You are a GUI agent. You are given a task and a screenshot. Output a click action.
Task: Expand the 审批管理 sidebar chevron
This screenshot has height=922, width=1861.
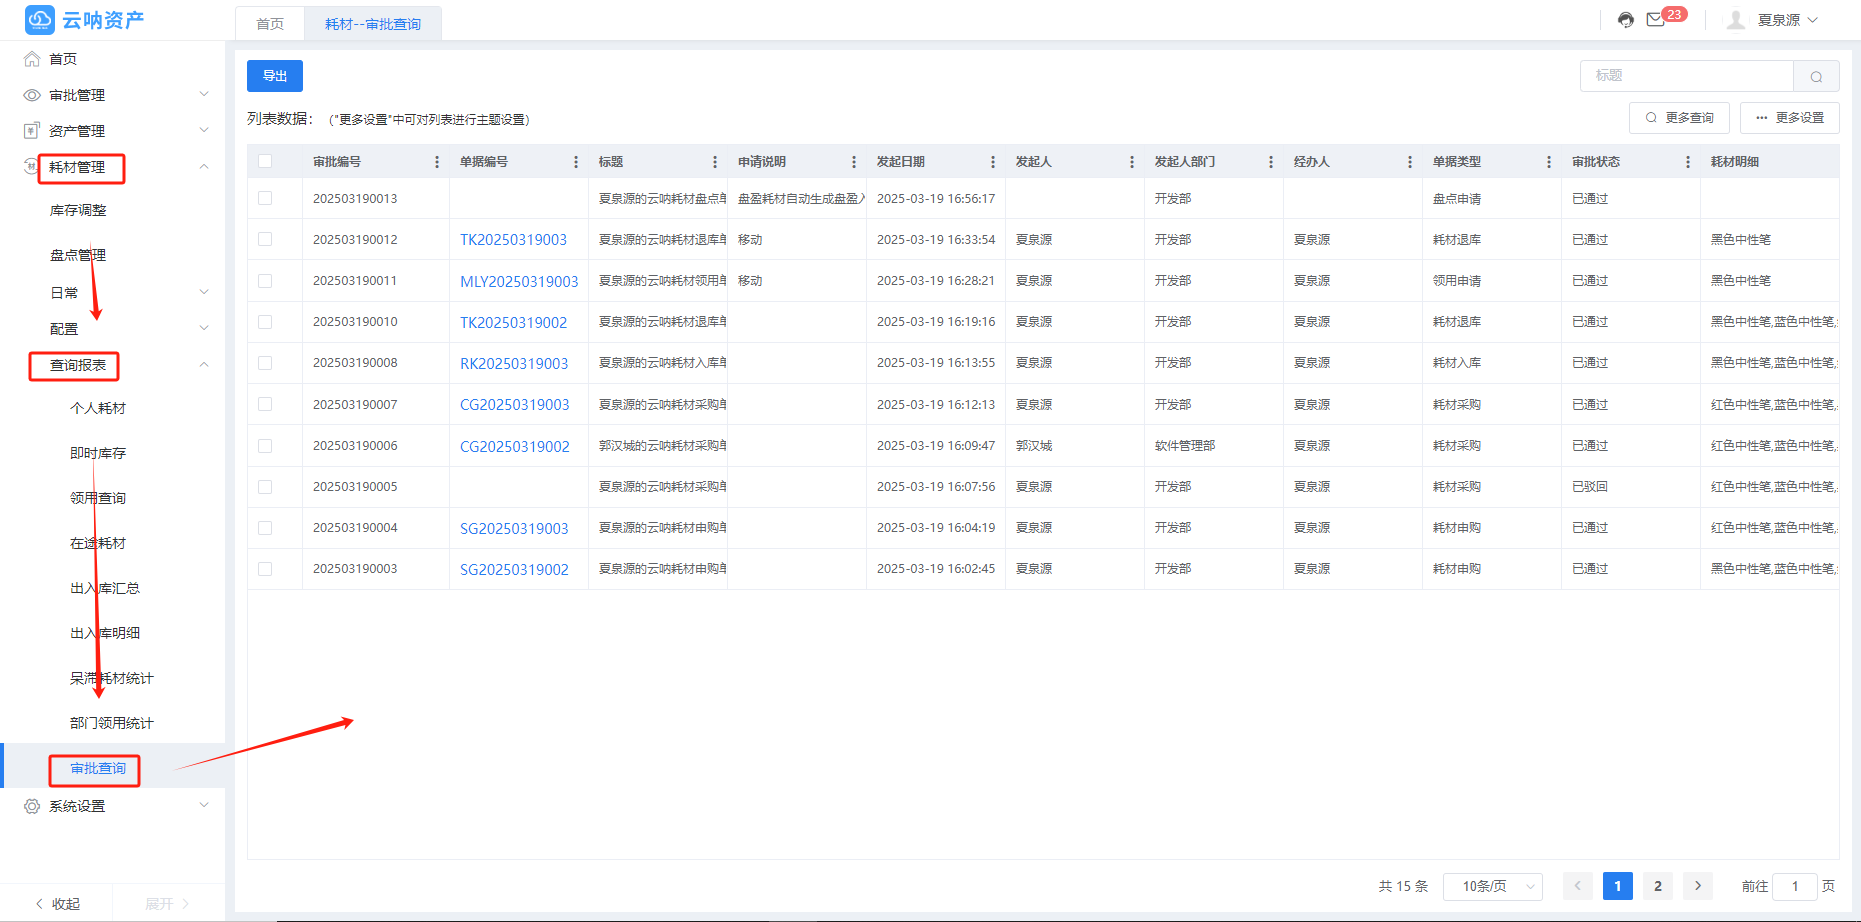click(x=204, y=94)
